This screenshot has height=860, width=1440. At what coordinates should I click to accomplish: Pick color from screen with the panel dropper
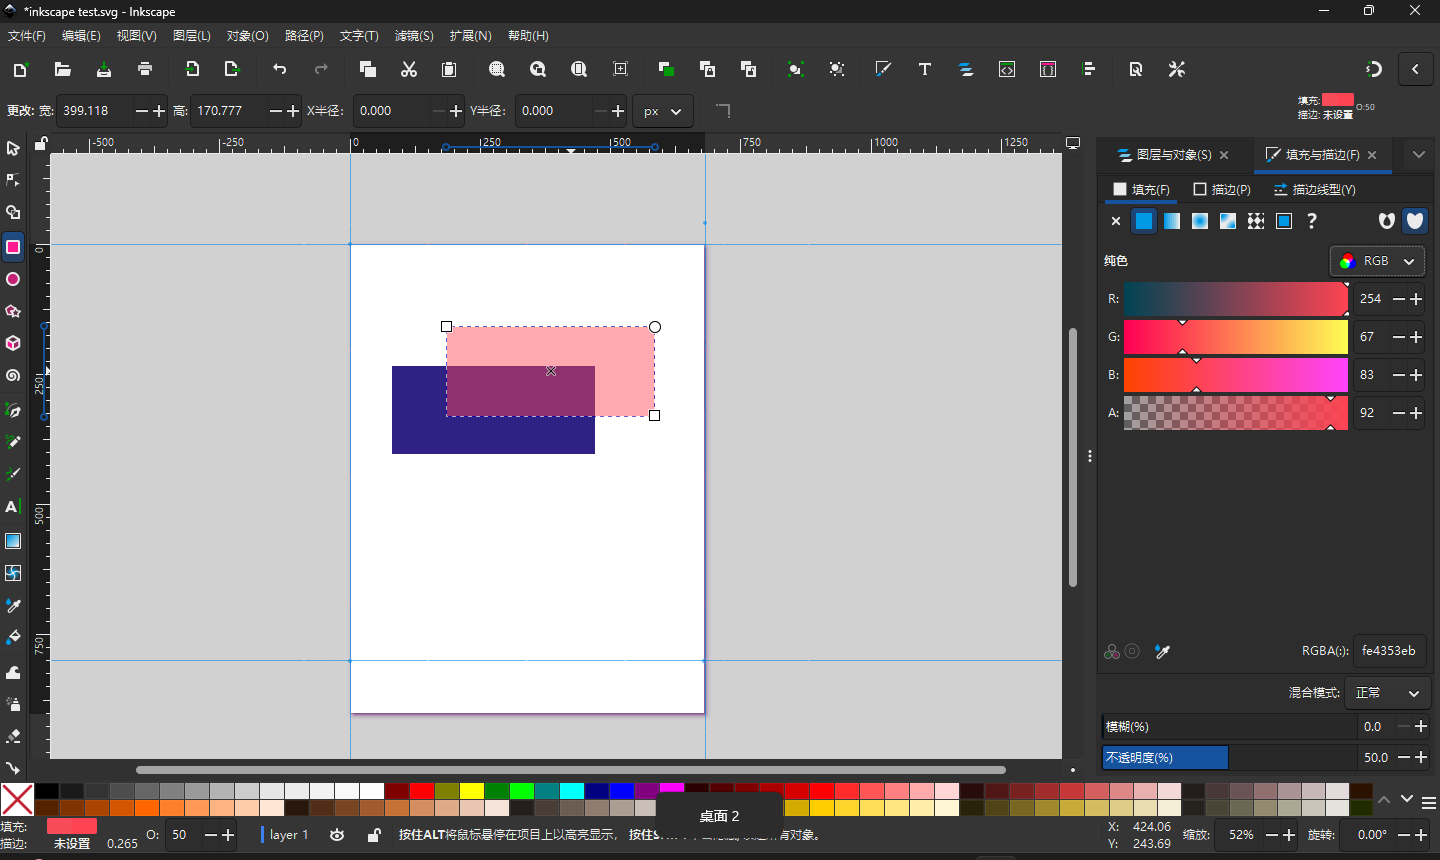pyautogui.click(x=1162, y=651)
